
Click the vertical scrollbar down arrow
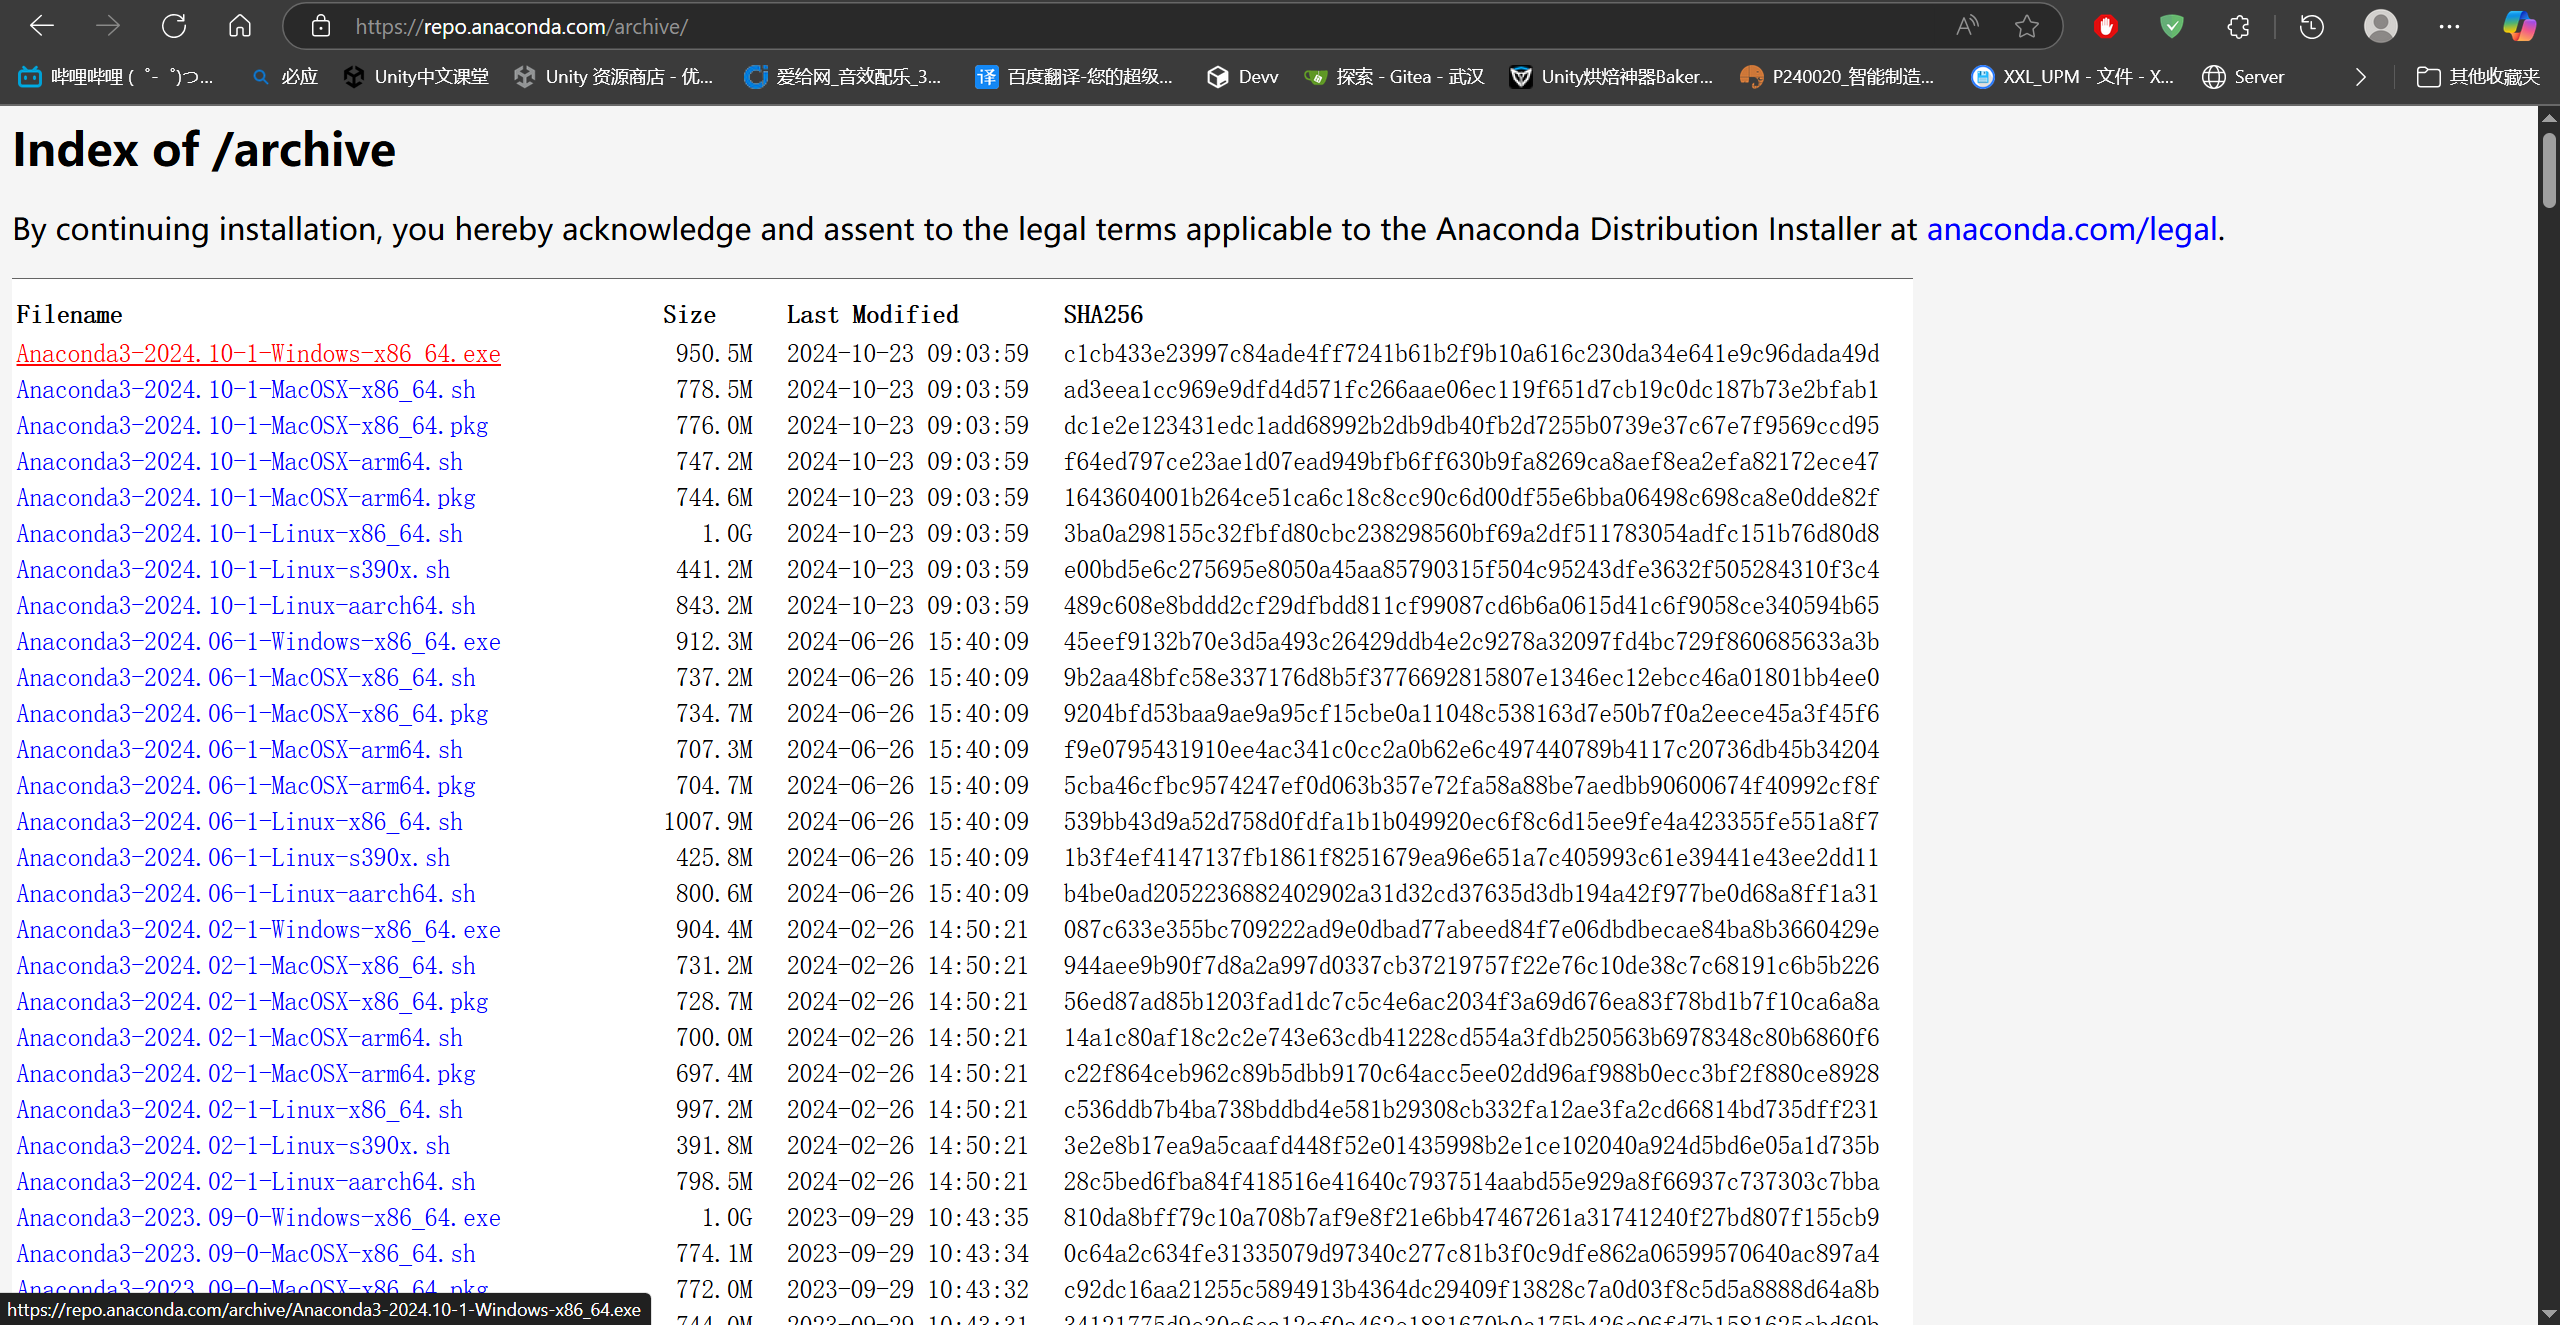pyautogui.click(x=2549, y=1313)
